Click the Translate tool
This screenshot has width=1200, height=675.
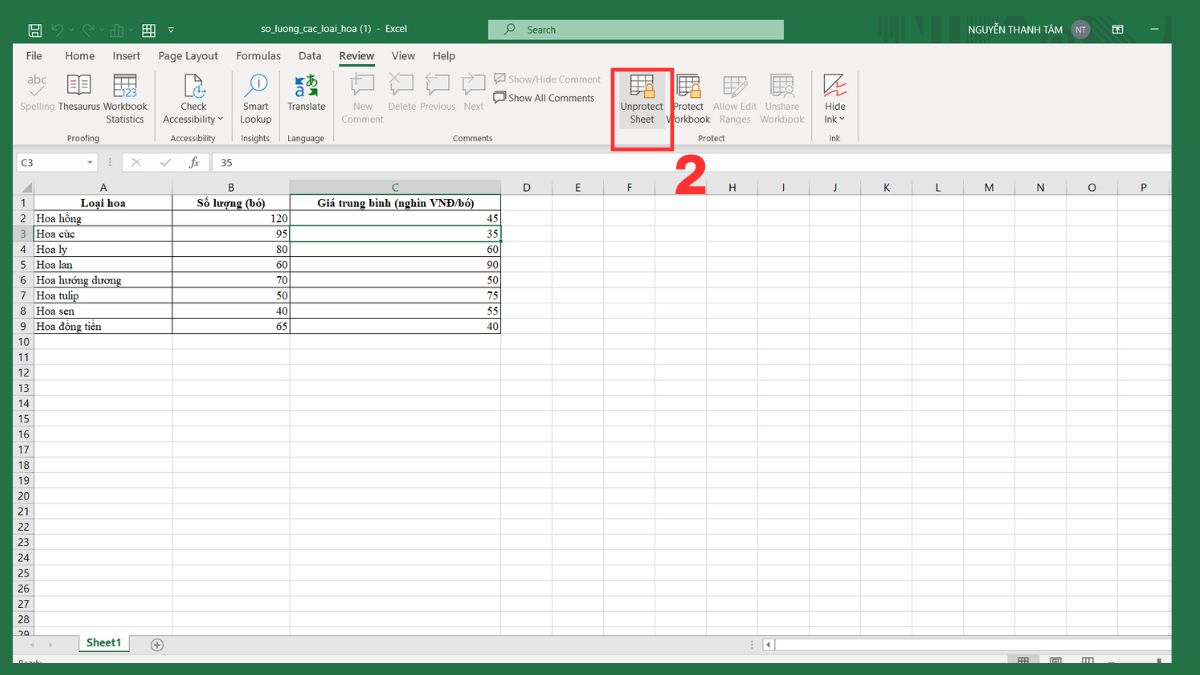306,96
